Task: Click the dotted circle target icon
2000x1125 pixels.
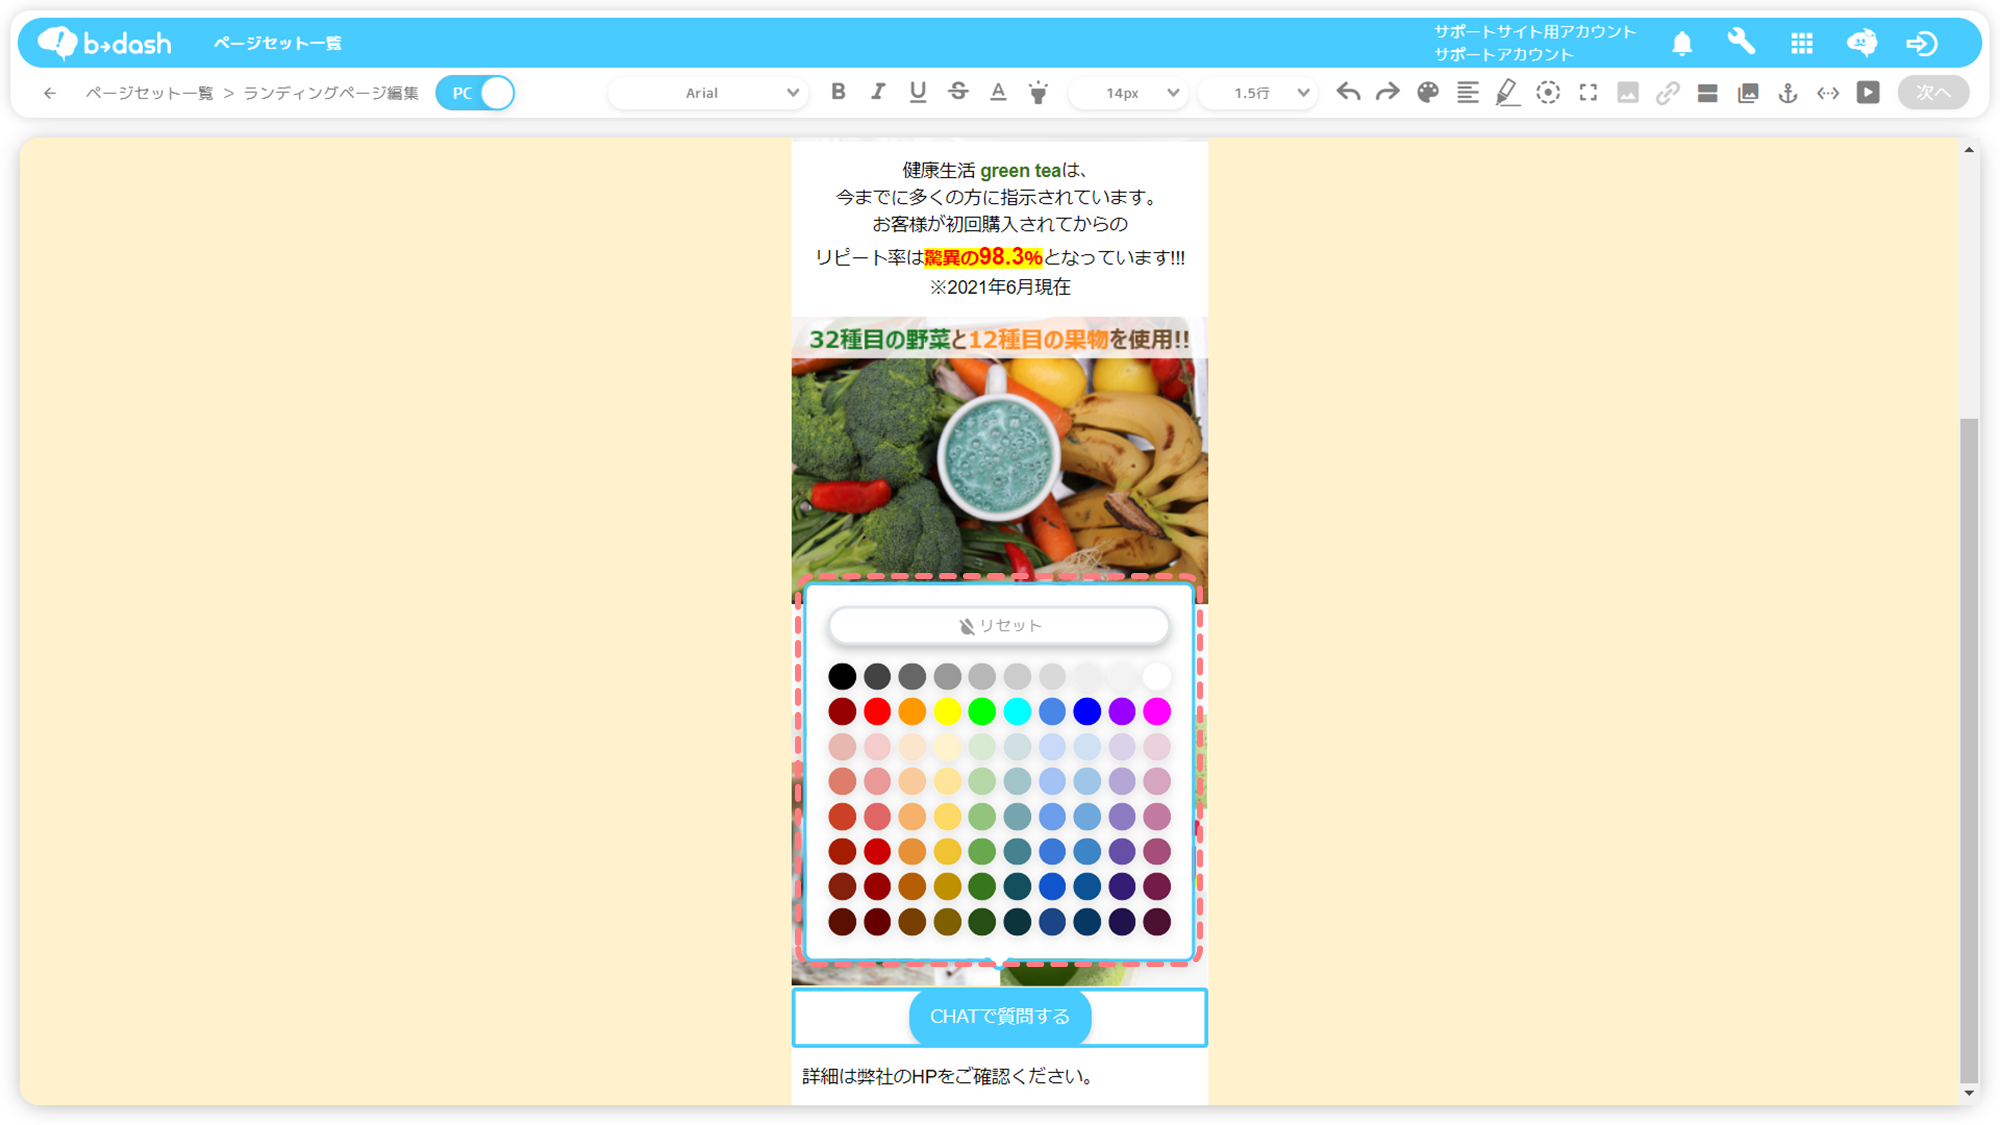Action: [1548, 93]
